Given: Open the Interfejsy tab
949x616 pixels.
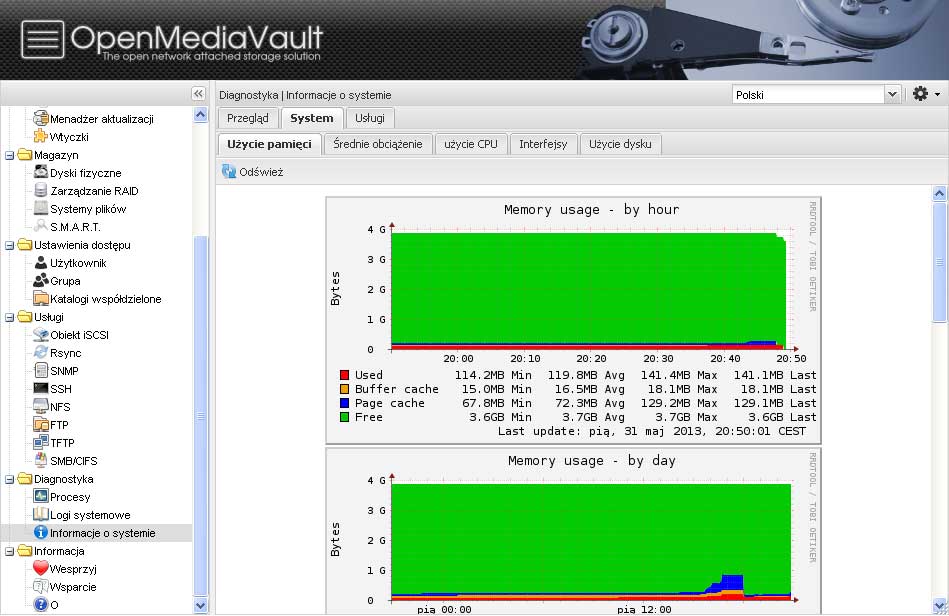Looking at the screenshot, I should click(543, 144).
